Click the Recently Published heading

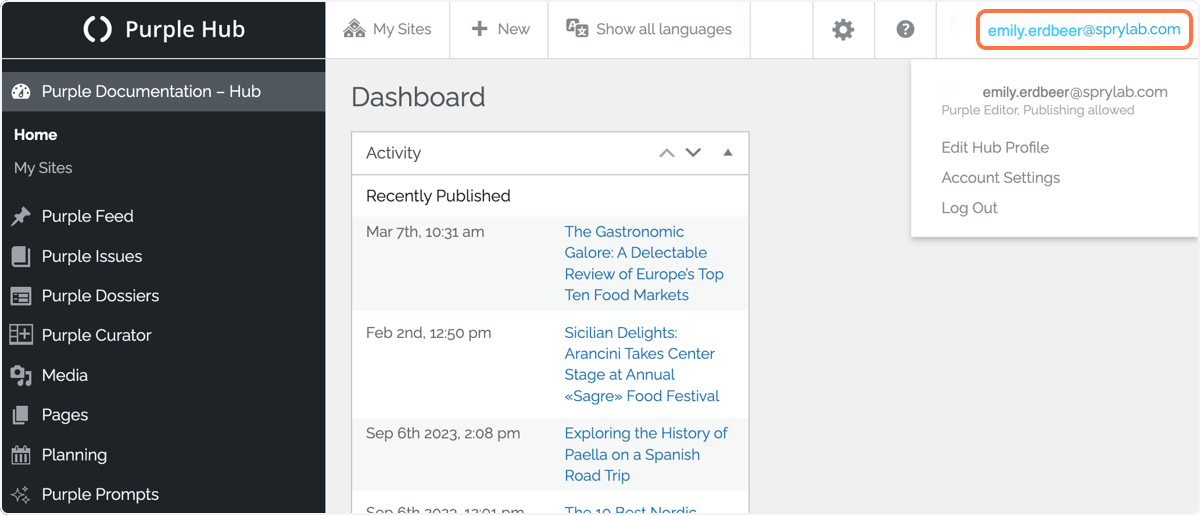point(438,196)
